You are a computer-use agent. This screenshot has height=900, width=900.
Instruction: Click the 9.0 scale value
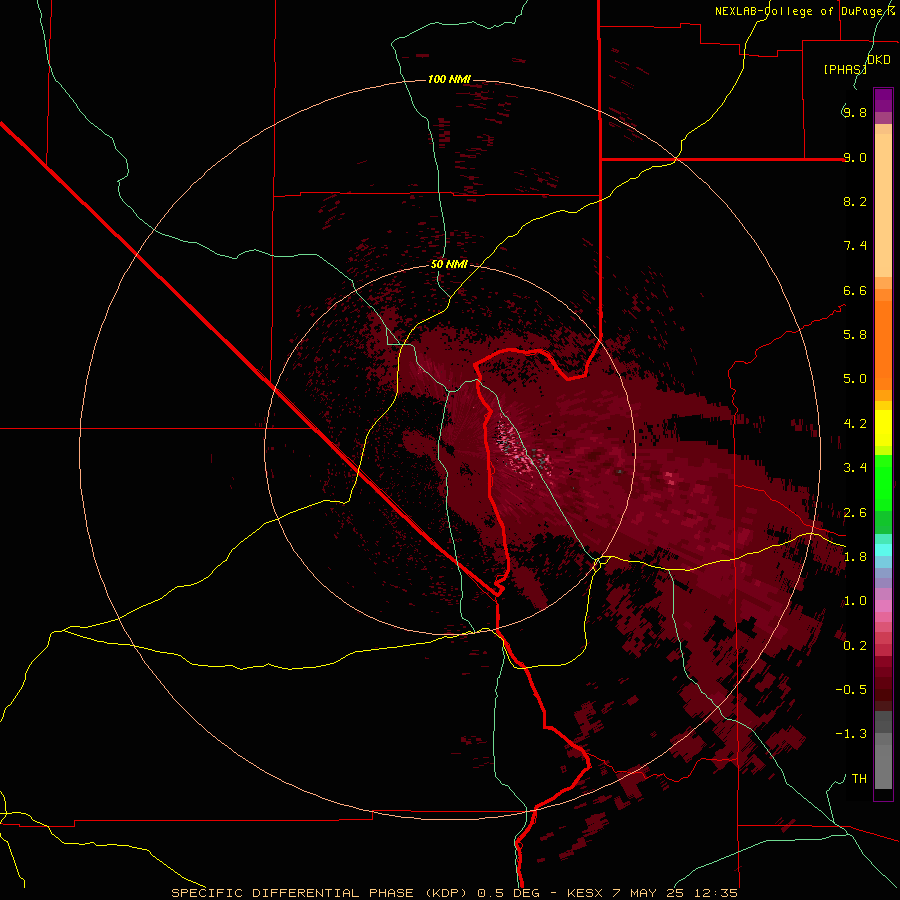[x=855, y=157]
